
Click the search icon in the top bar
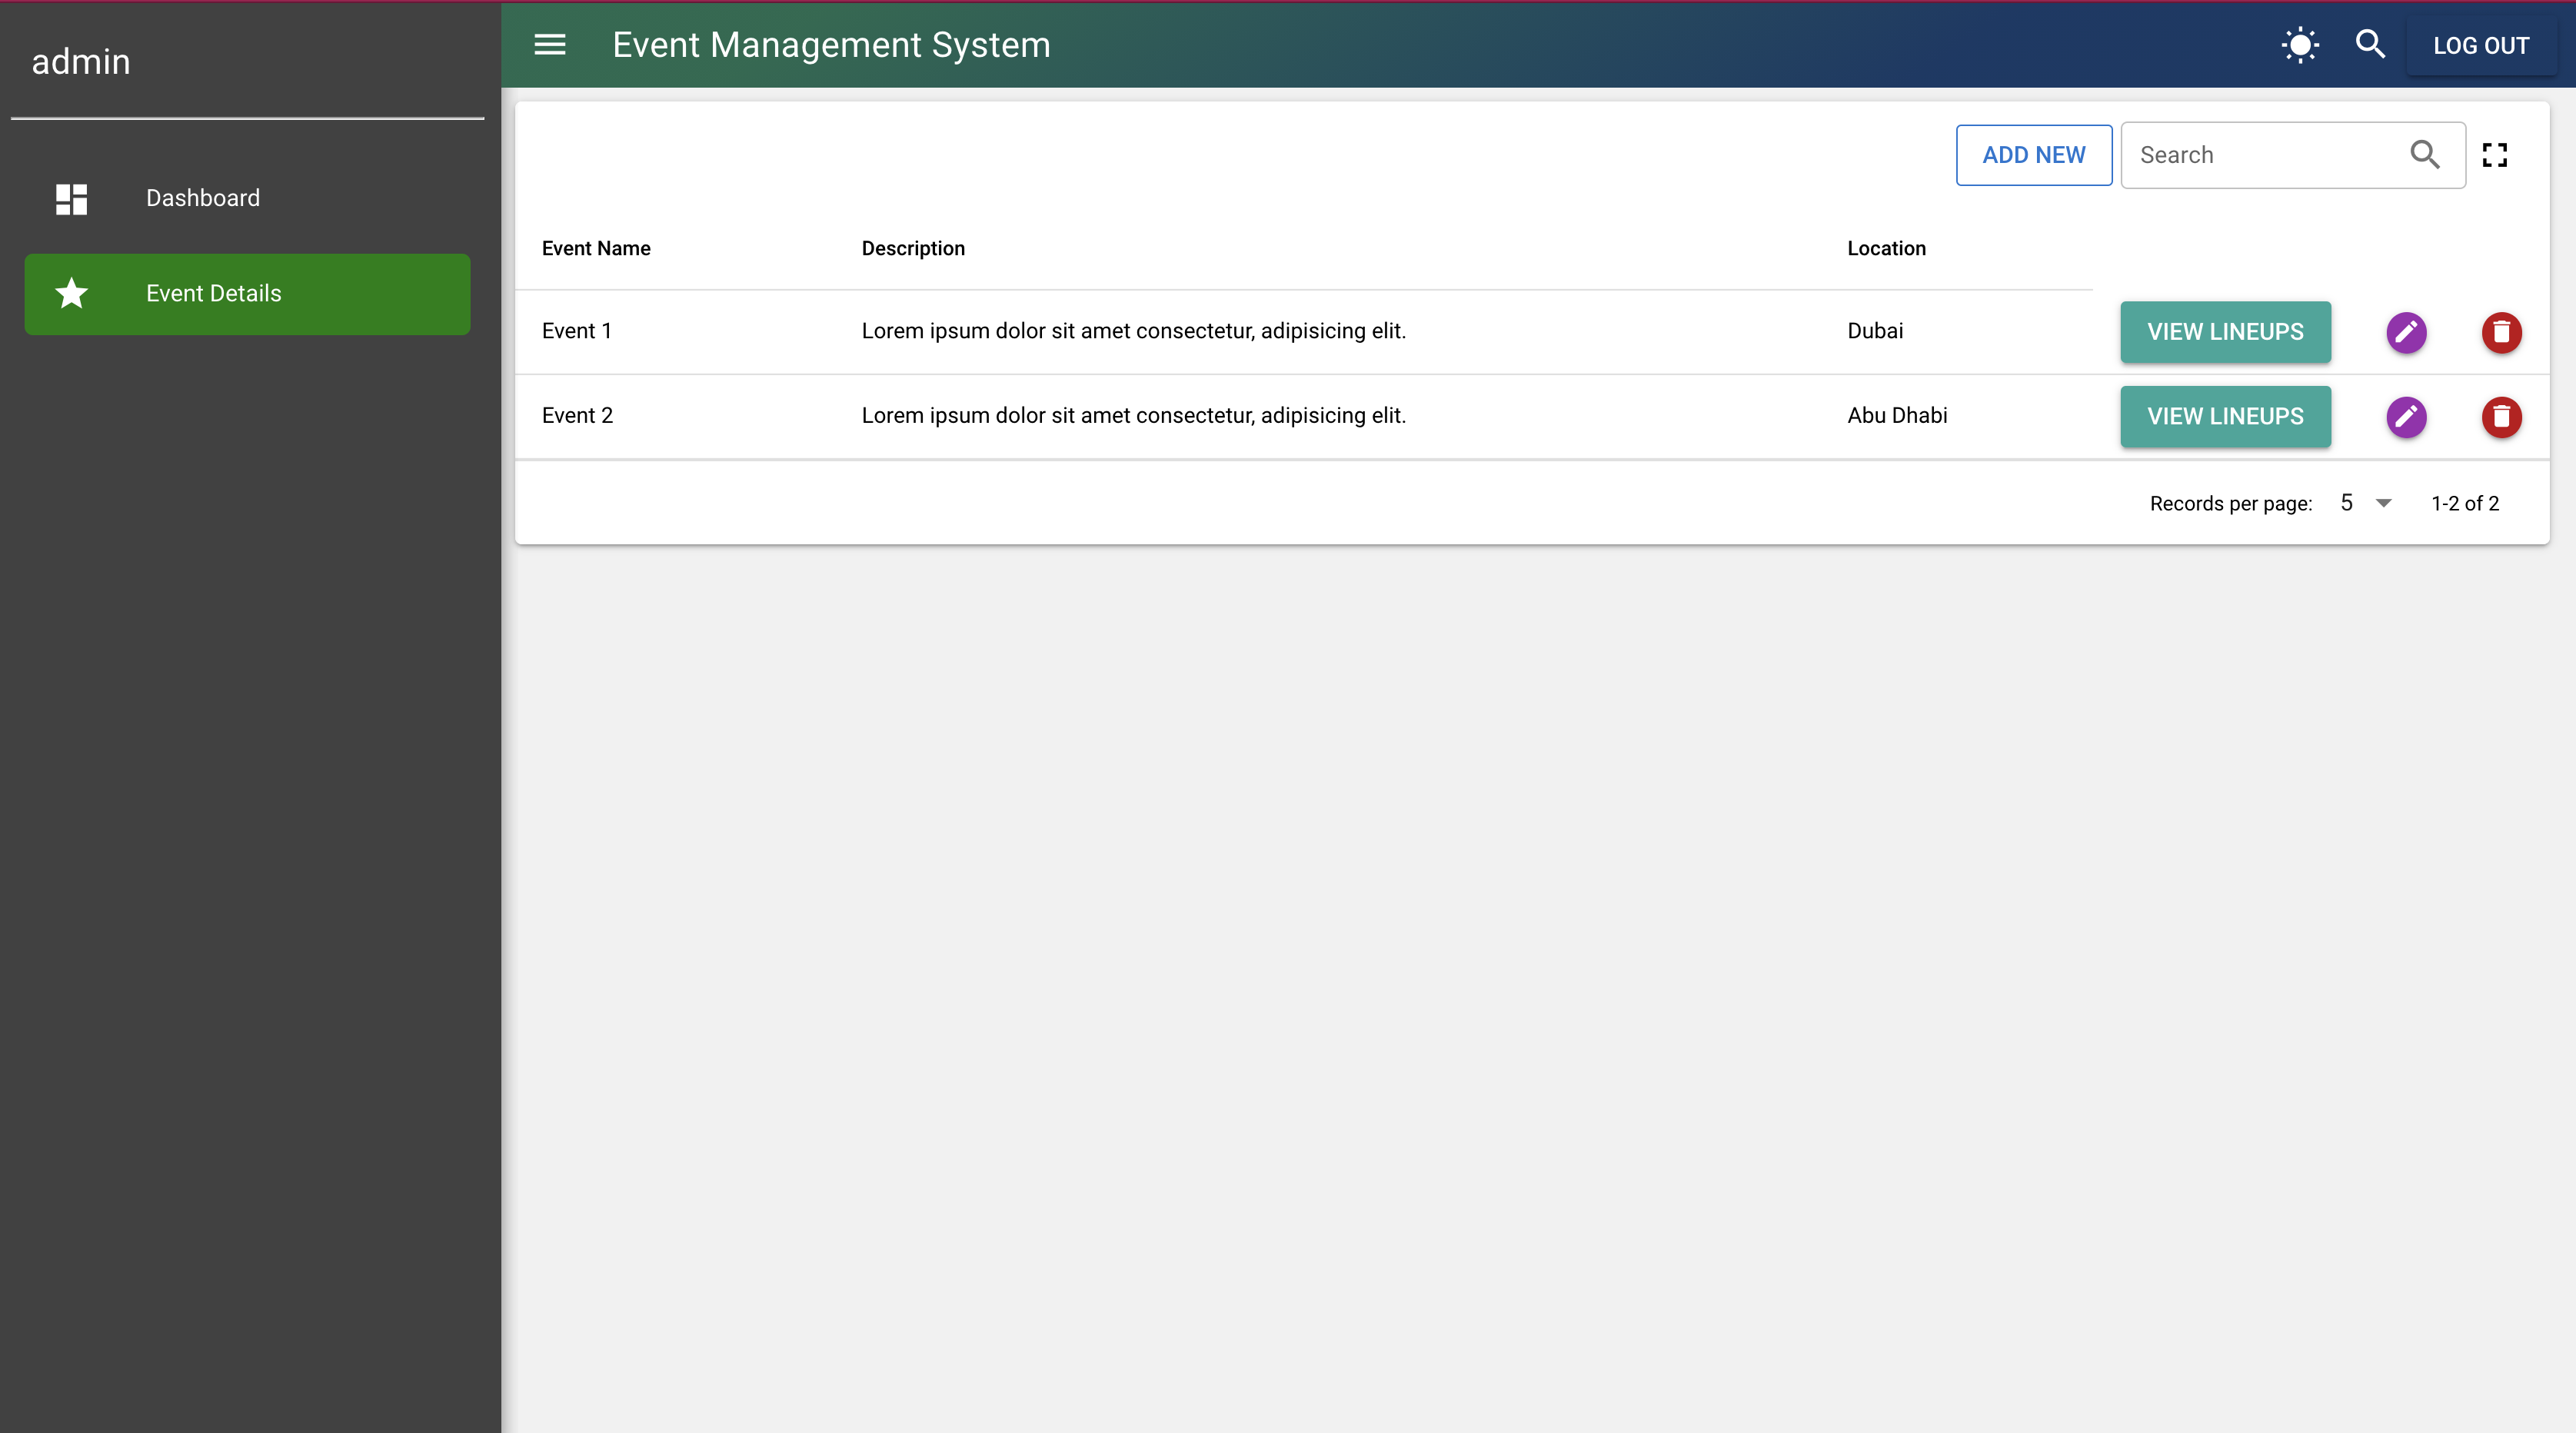pyautogui.click(x=2371, y=45)
